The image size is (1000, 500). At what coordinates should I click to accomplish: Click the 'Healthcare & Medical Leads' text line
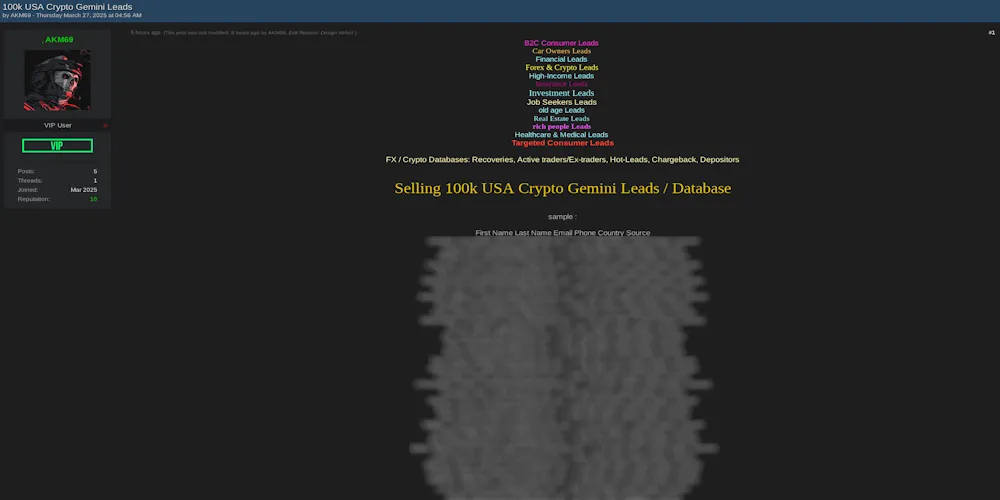(x=561, y=135)
